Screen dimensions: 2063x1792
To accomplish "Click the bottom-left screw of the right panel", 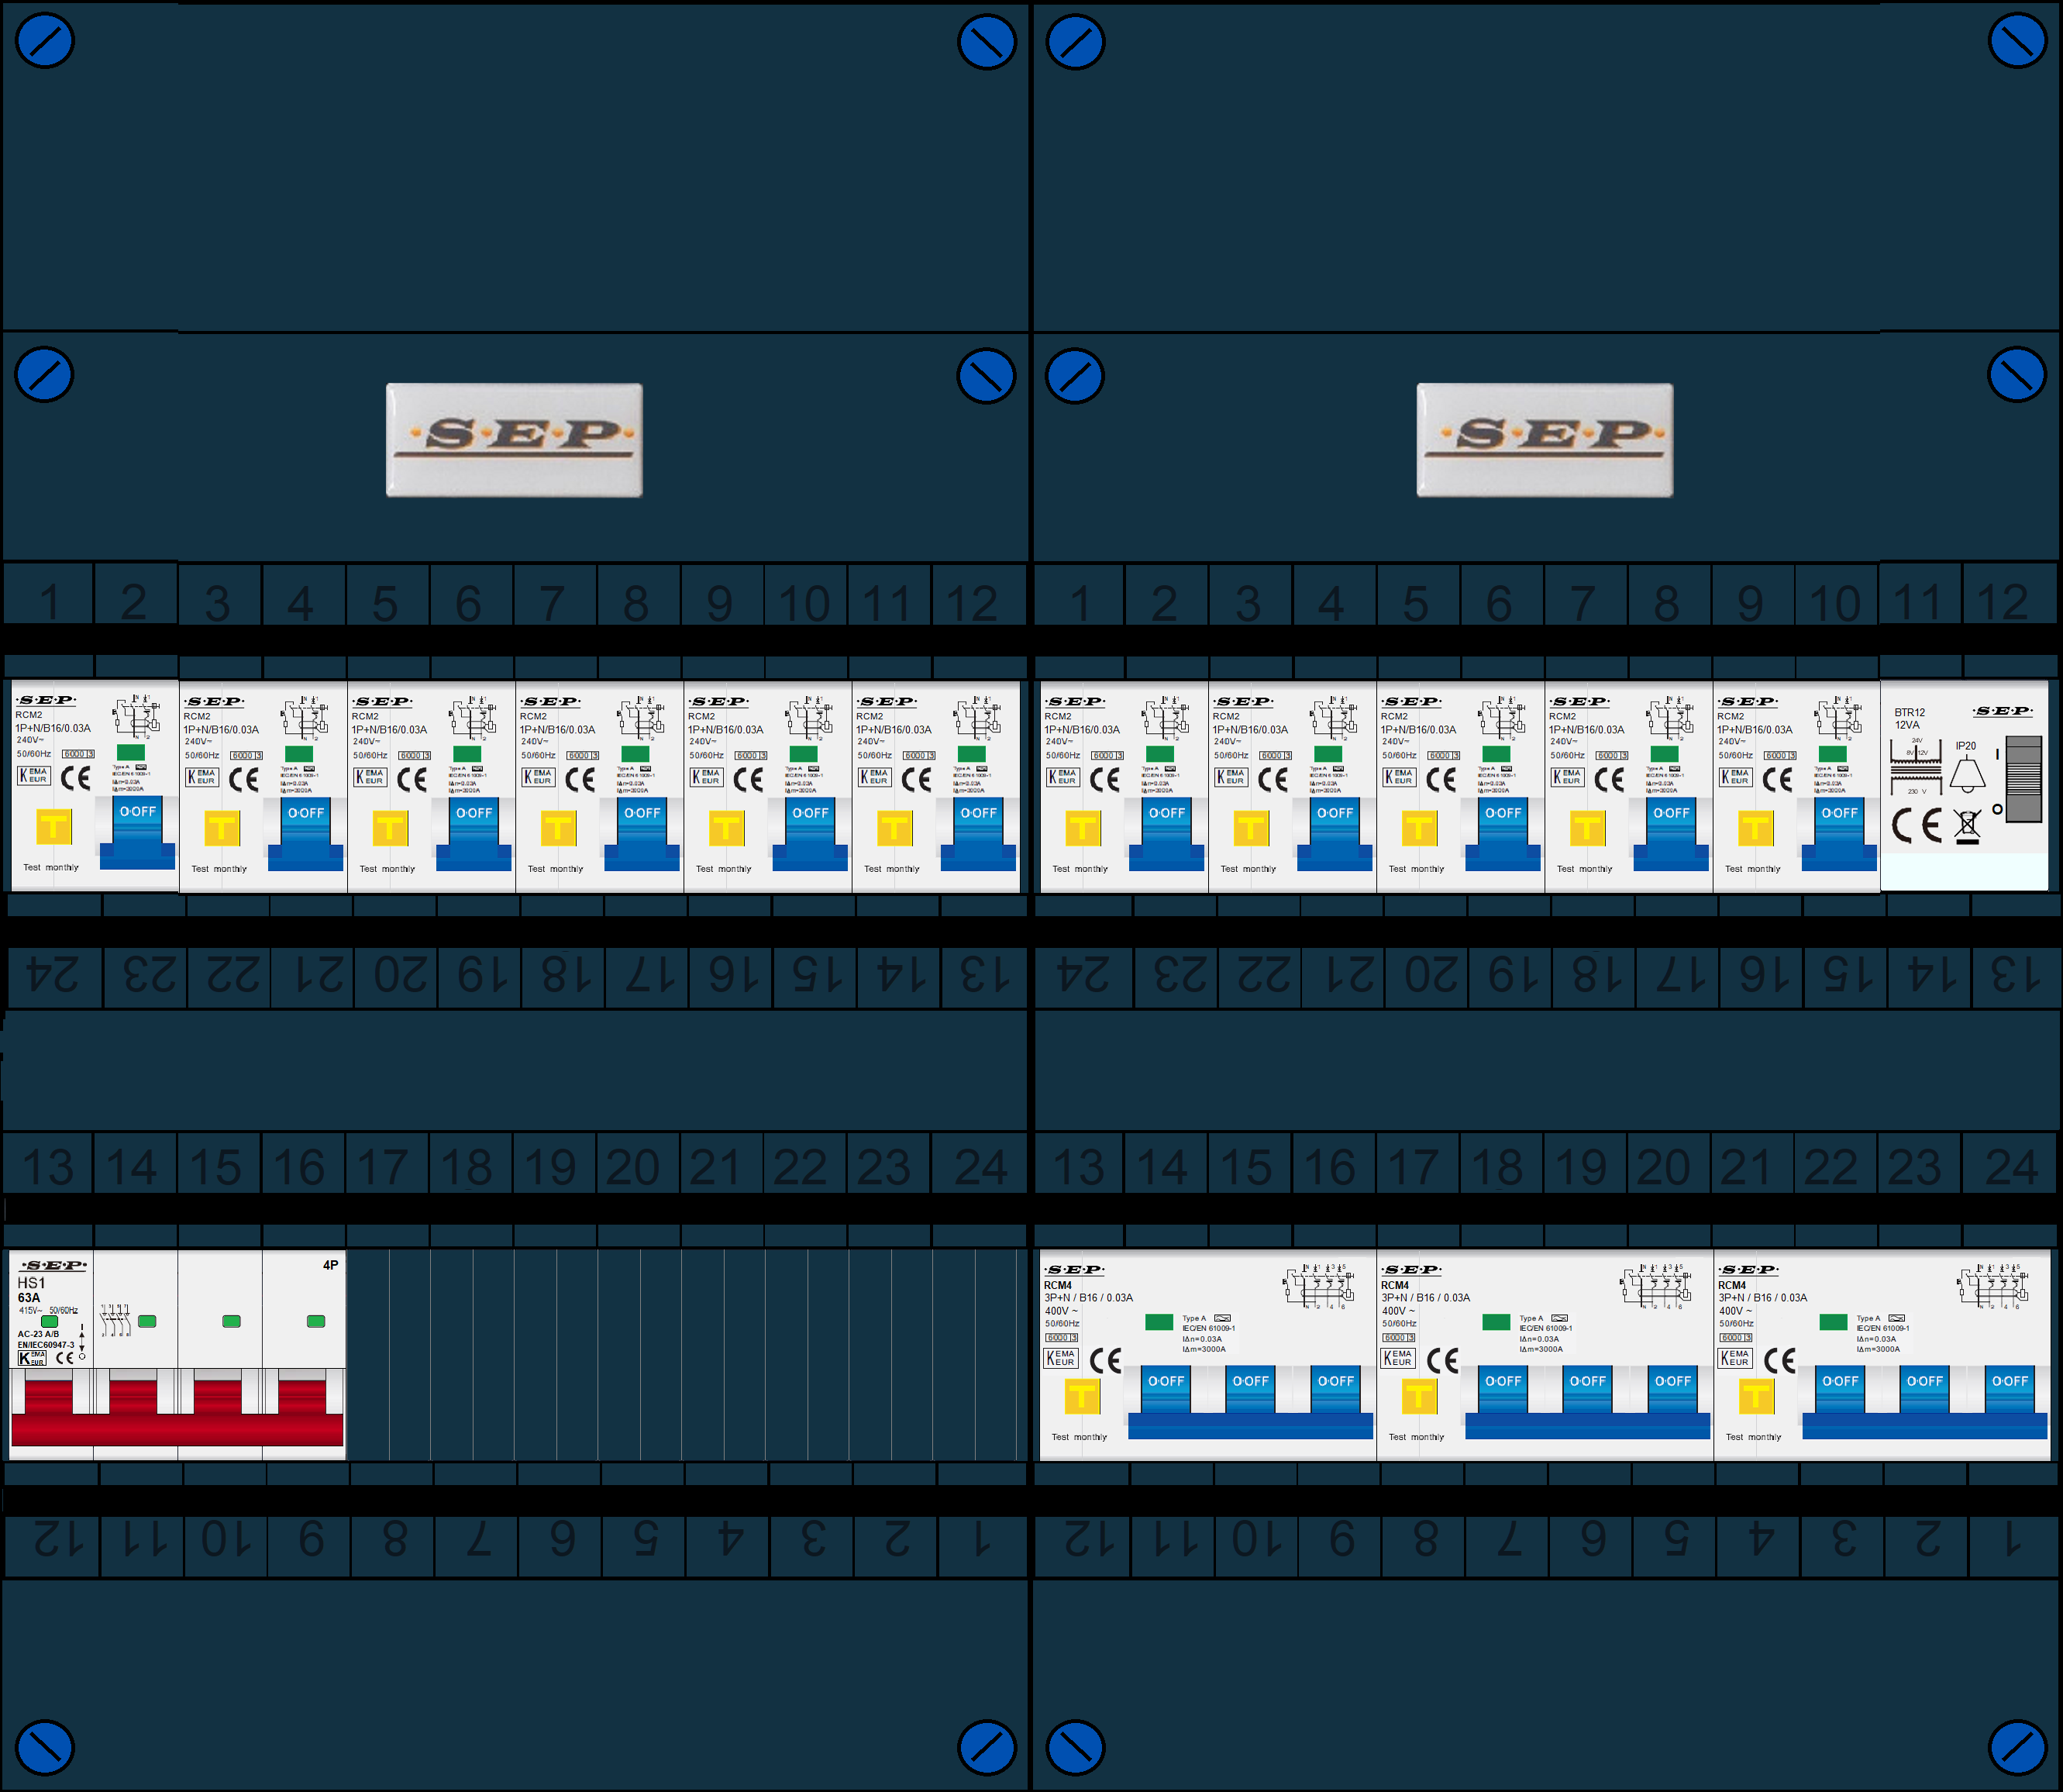I will pyautogui.click(x=1075, y=1748).
